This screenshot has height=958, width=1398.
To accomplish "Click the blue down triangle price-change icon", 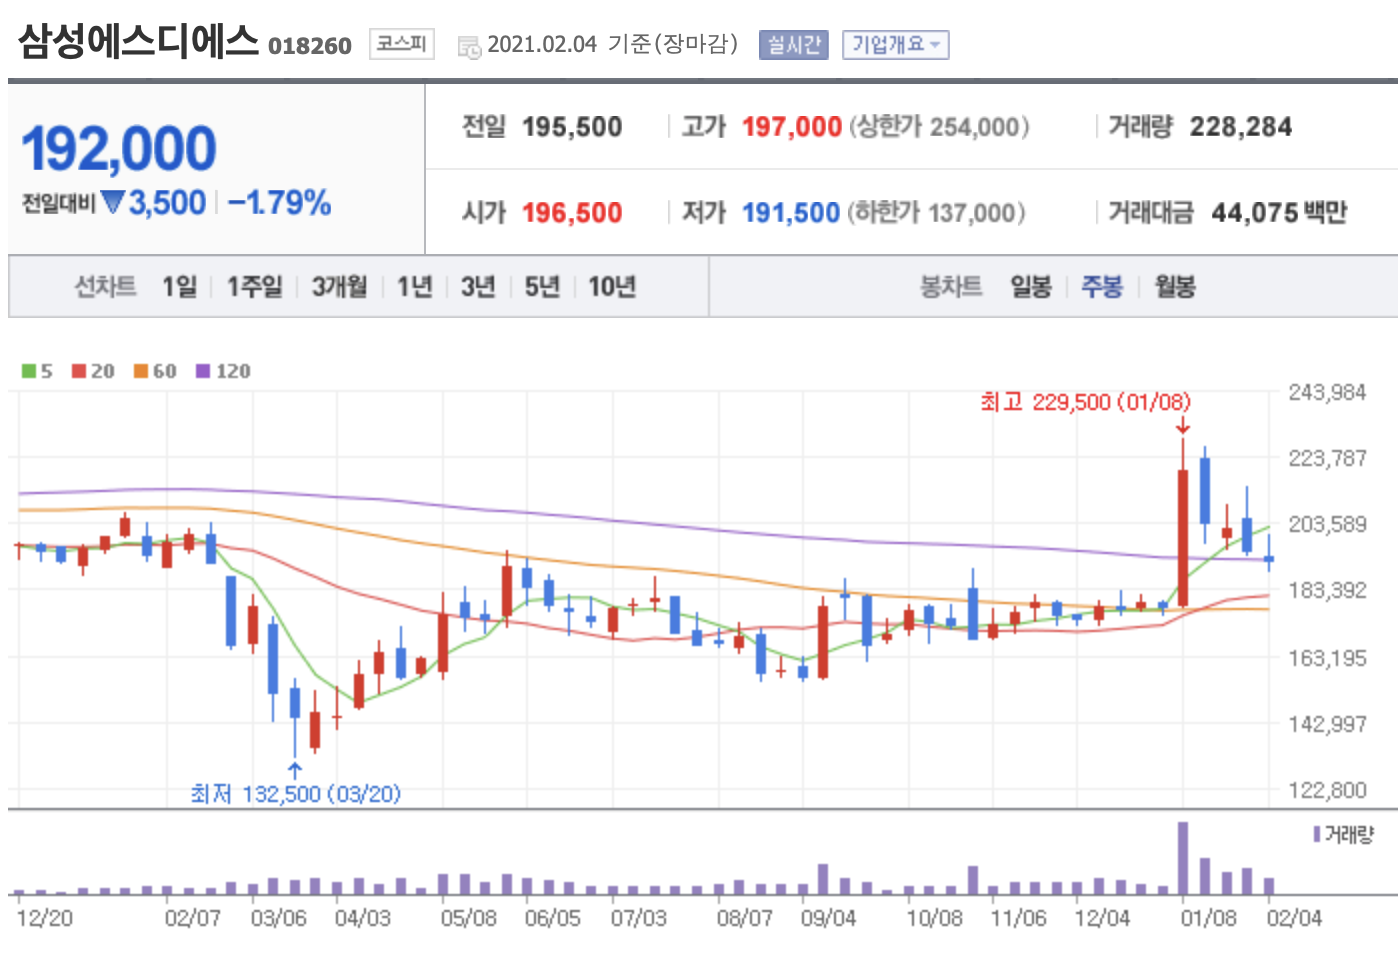I will 113,202.
